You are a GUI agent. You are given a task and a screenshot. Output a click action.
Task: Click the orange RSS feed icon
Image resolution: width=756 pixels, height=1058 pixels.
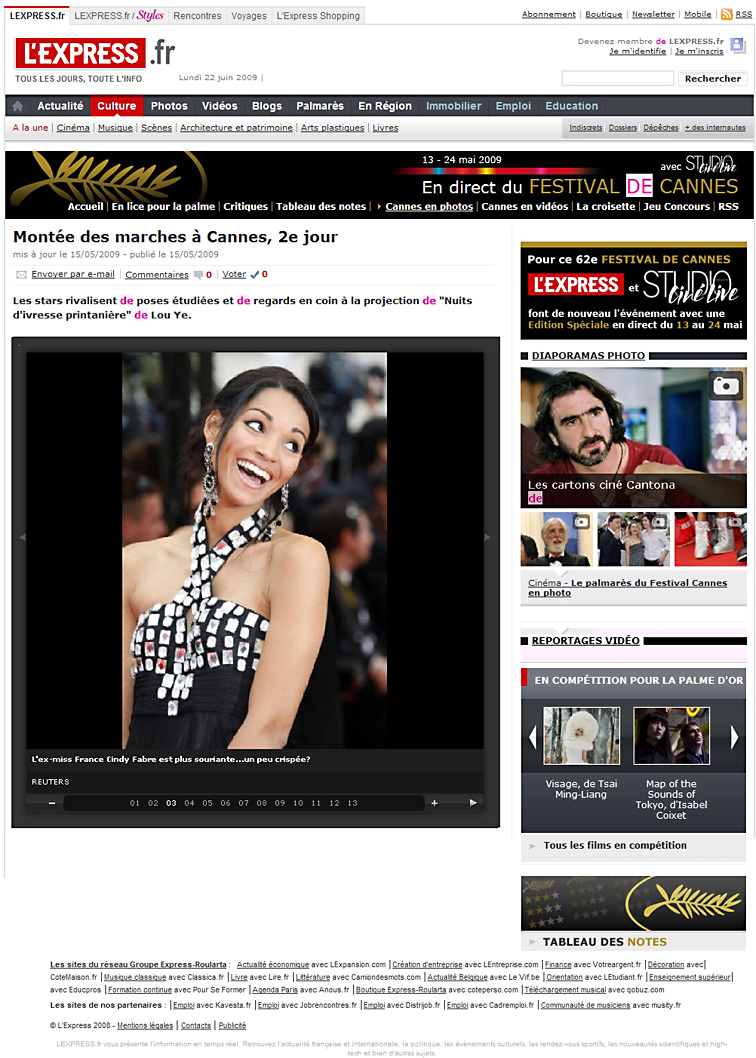coord(727,14)
